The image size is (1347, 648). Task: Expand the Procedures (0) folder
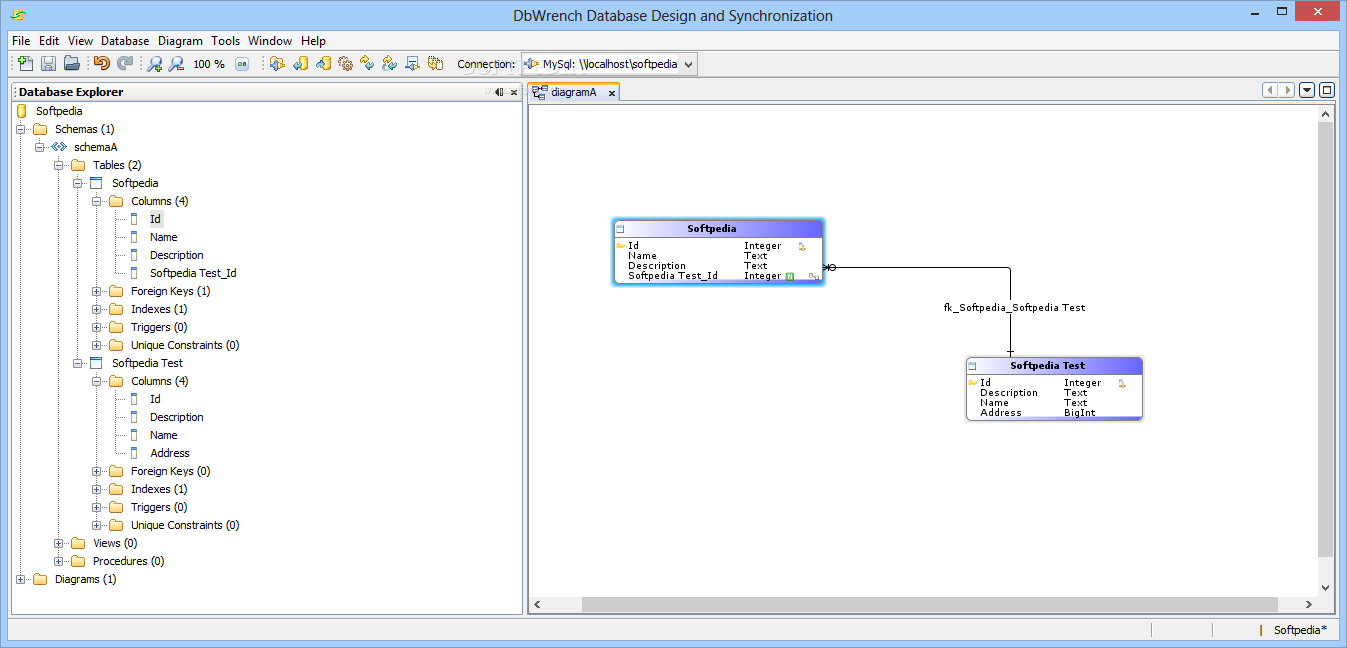pyautogui.click(x=59, y=561)
